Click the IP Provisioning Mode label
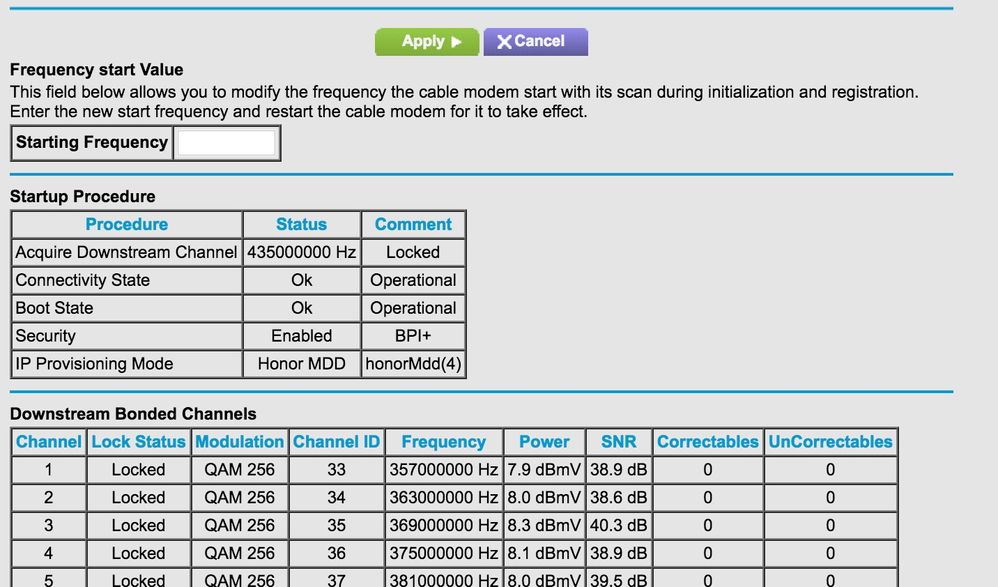This screenshot has height=587, width=998. pyautogui.click(x=94, y=365)
